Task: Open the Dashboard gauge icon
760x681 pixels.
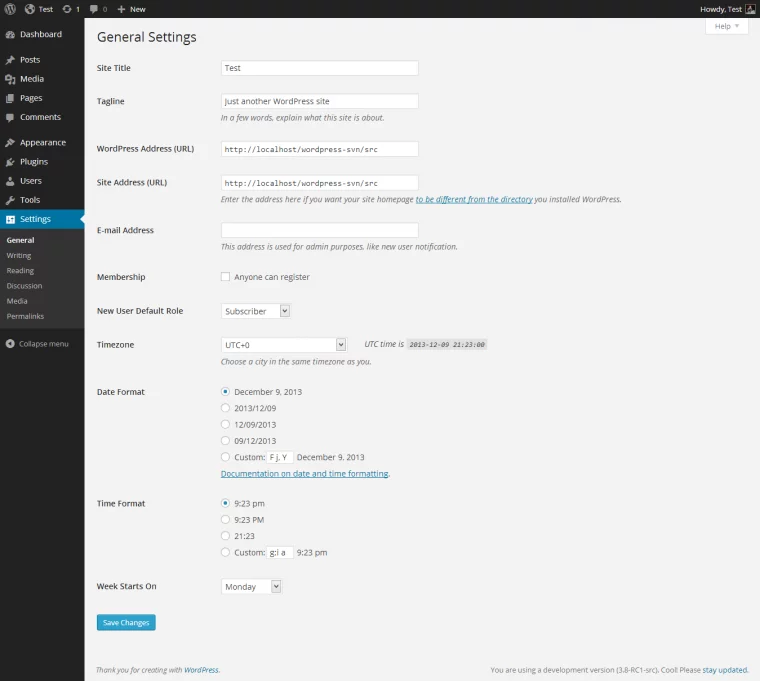Action: (10, 34)
